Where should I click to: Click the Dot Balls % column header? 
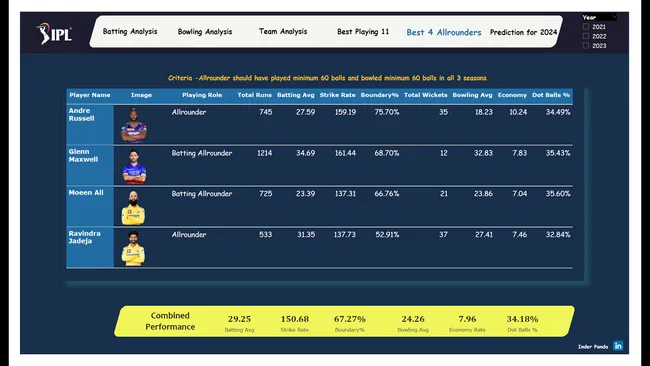(x=551, y=95)
